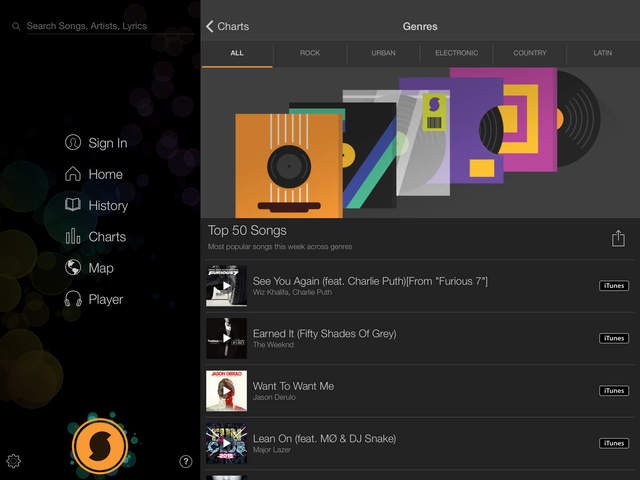Share the Top 50 Songs chart
The width and height of the screenshot is (640, 480).
coord(618,238)
